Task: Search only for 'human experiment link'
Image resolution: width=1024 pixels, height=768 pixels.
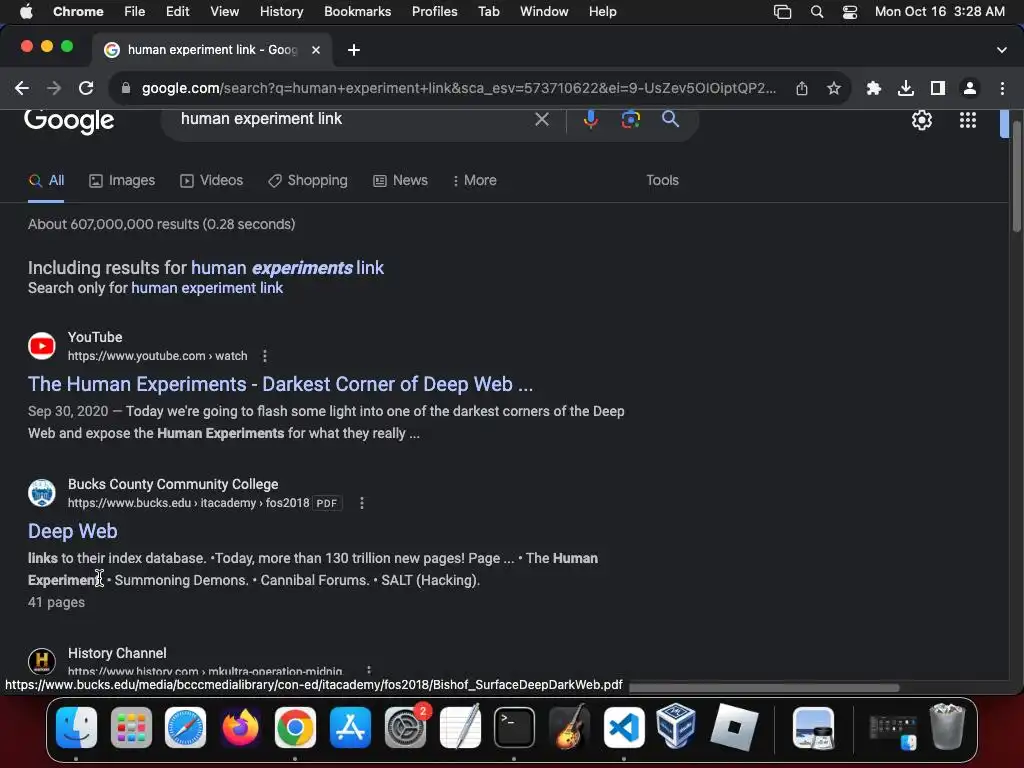Action: 207,288
